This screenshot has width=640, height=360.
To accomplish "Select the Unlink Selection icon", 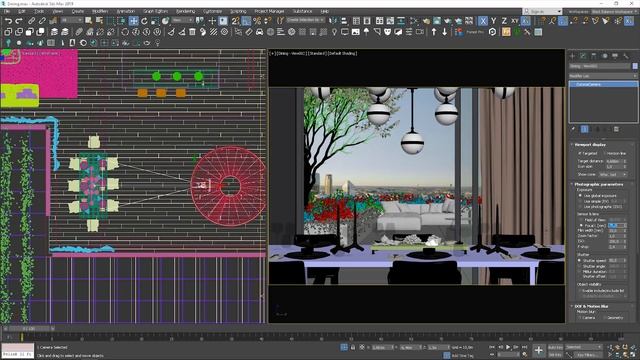I will [x=42, y=21].
